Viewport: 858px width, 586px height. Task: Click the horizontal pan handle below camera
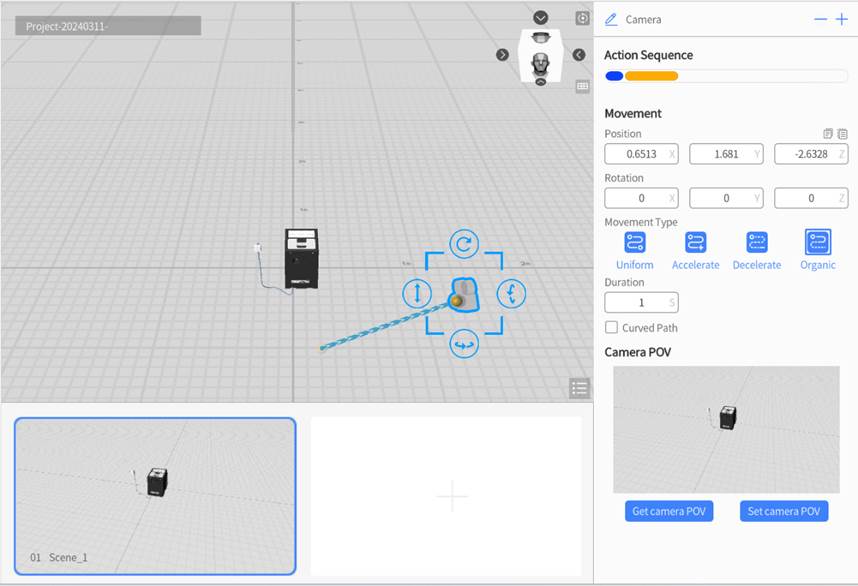(464, 344)
